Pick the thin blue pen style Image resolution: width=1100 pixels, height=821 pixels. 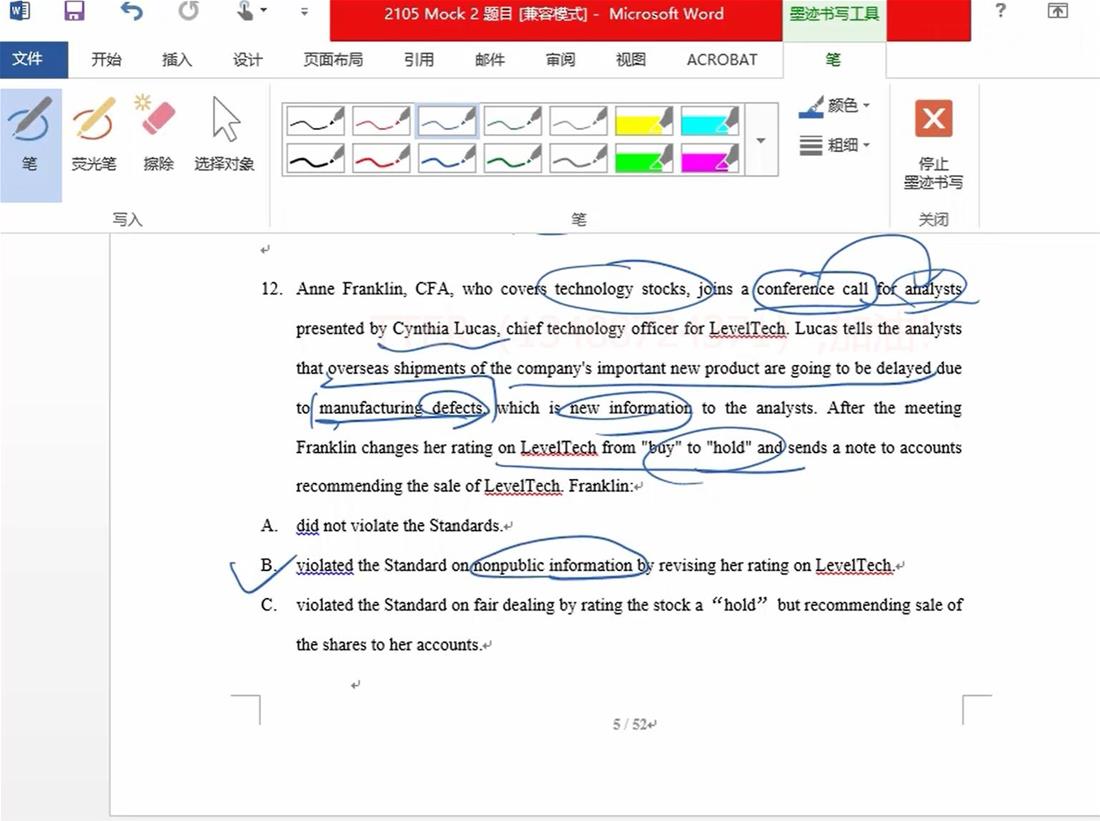[x=447, y=121]
